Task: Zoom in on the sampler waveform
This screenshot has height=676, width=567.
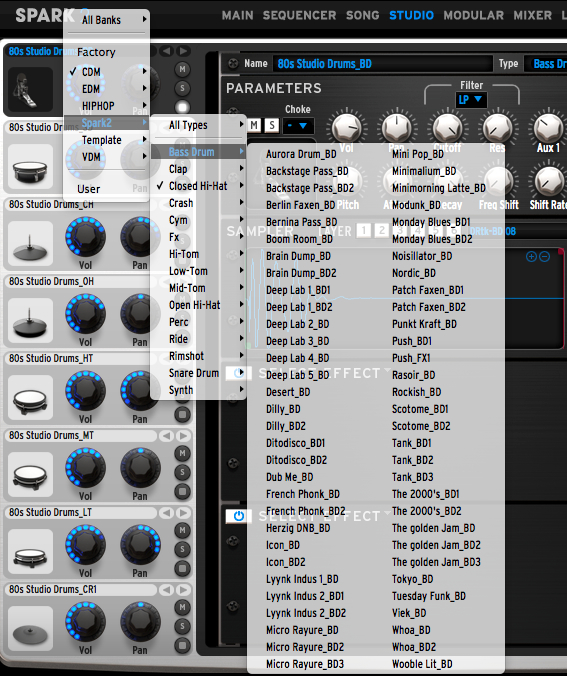Action: [x=531, y=257]
